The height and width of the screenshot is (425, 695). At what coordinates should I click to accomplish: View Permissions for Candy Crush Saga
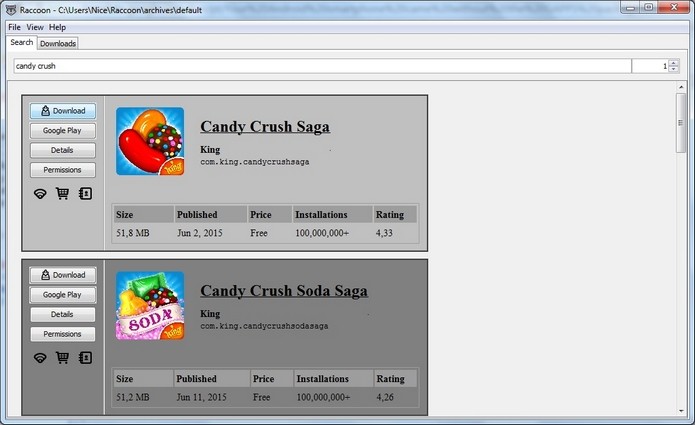[x=62, y=170]
